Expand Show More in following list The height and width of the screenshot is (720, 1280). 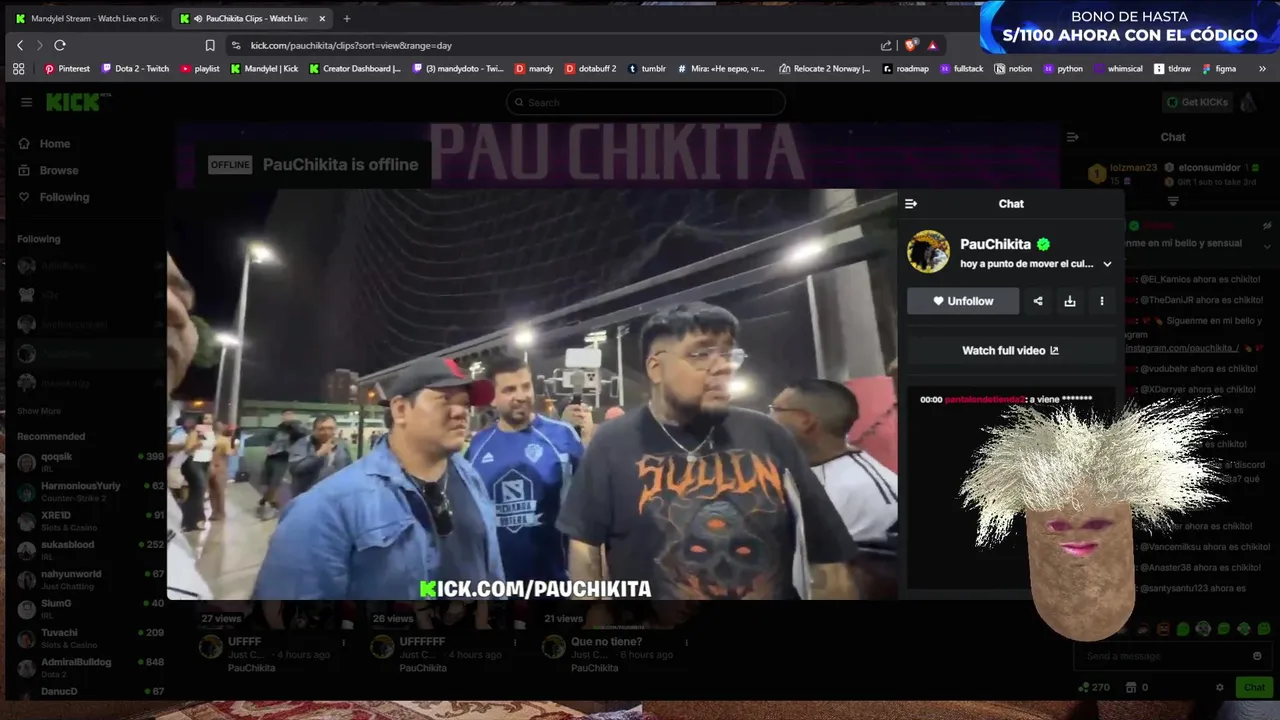tap(39, 411)
